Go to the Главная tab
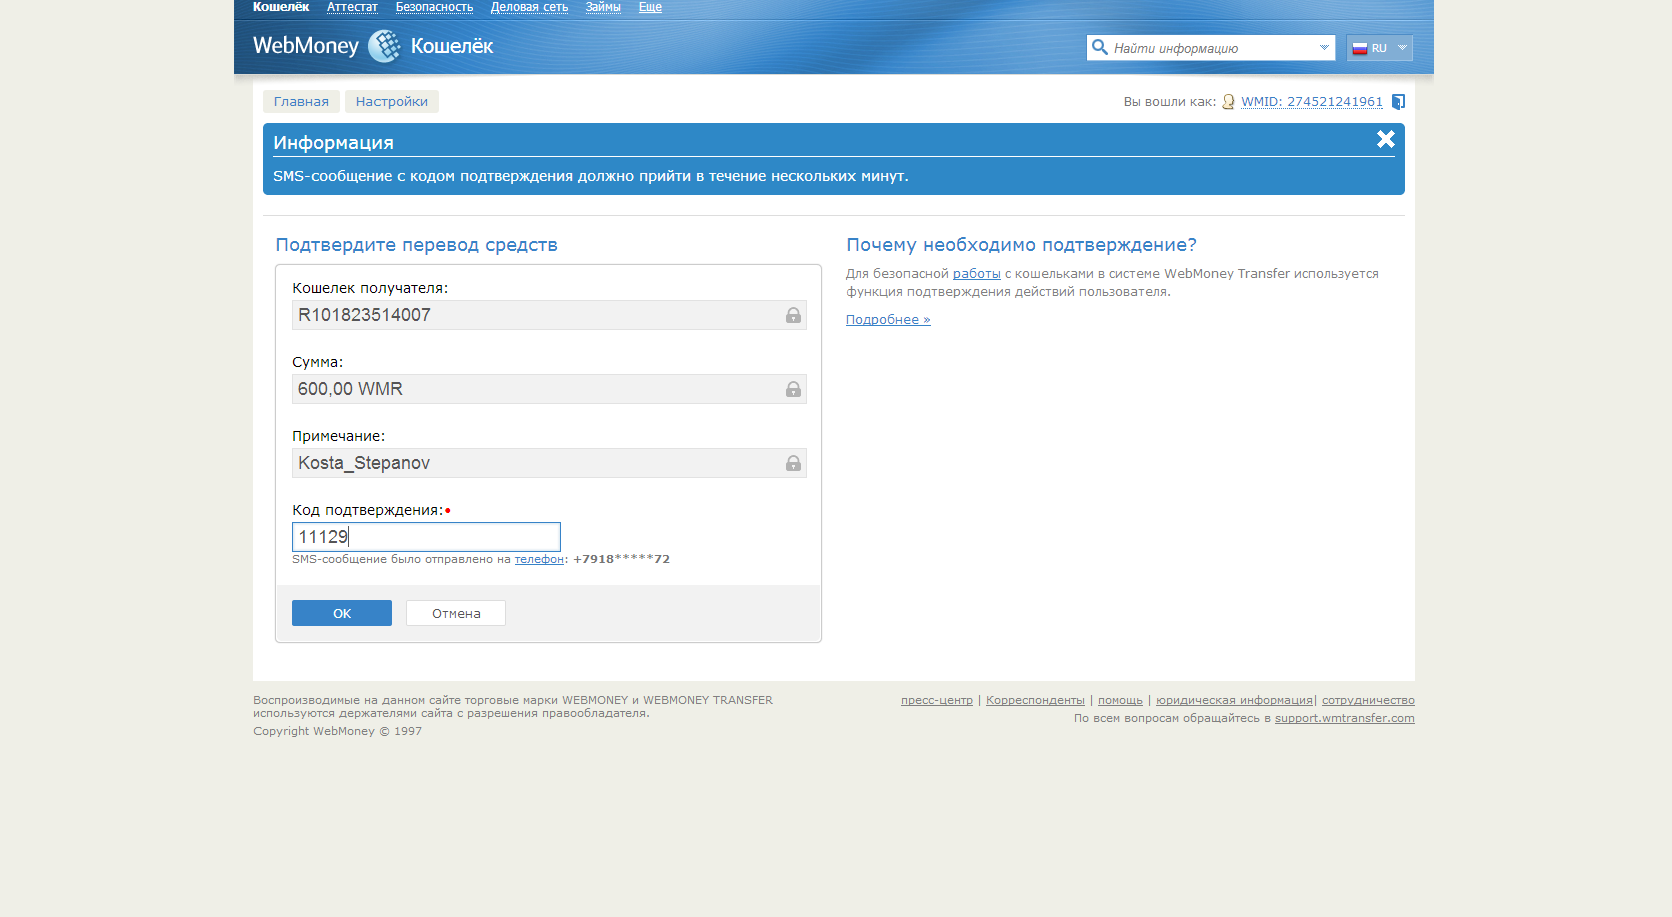1672x917 pixels. point(301,101)
